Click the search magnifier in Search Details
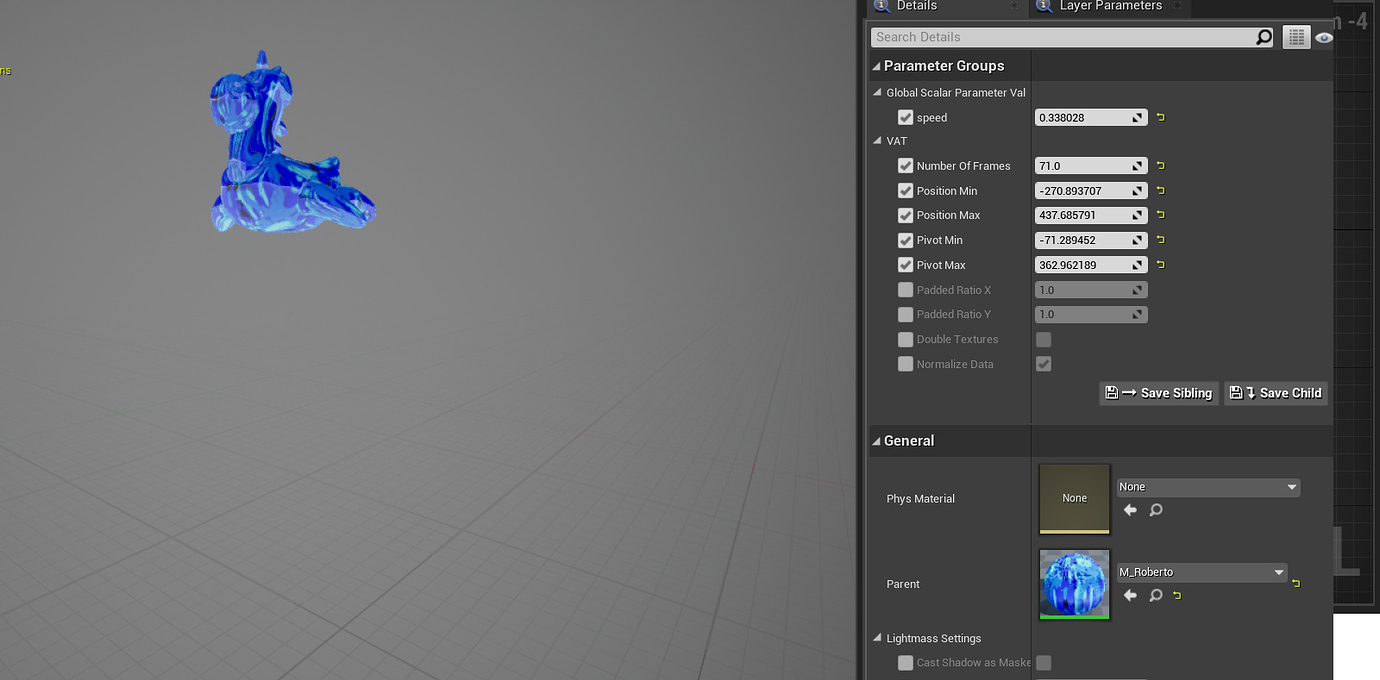1380x680 pixels. (x=1263, y=36)
